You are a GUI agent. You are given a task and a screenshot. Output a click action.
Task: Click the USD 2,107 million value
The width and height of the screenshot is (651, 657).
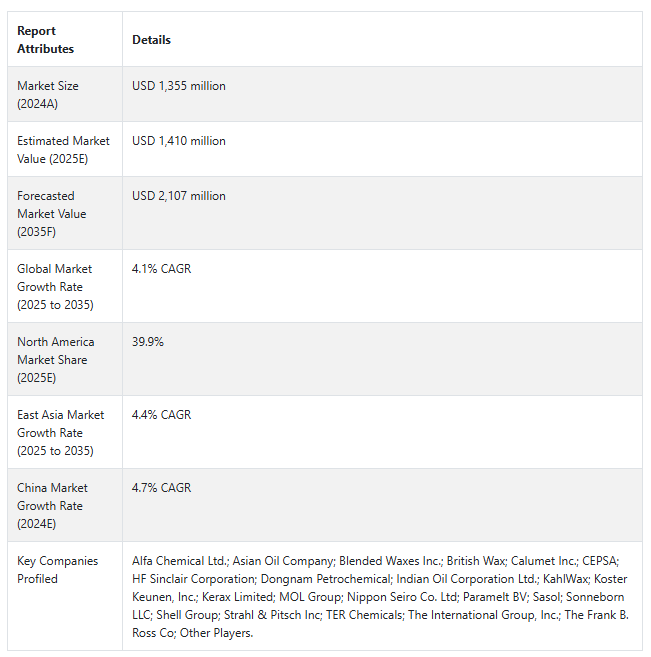(x=179, y=196)
